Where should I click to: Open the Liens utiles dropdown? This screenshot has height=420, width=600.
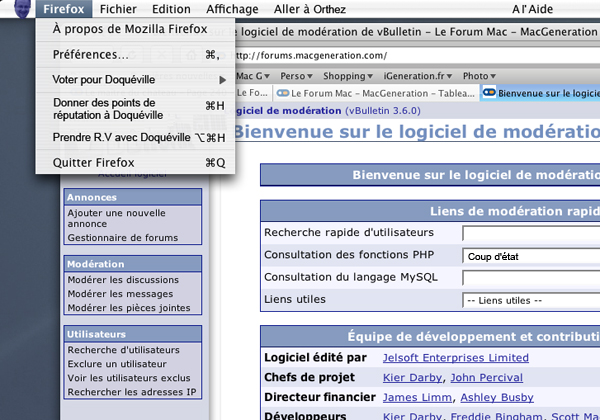pos(530,300)
